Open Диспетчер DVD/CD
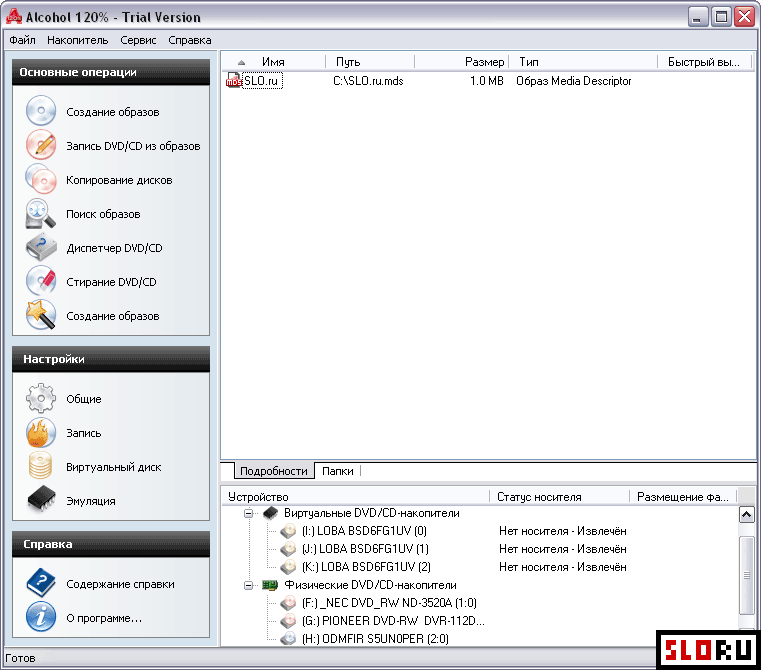Image resolution: width=761 pixels, height=670 pixels. click(115, 248)
